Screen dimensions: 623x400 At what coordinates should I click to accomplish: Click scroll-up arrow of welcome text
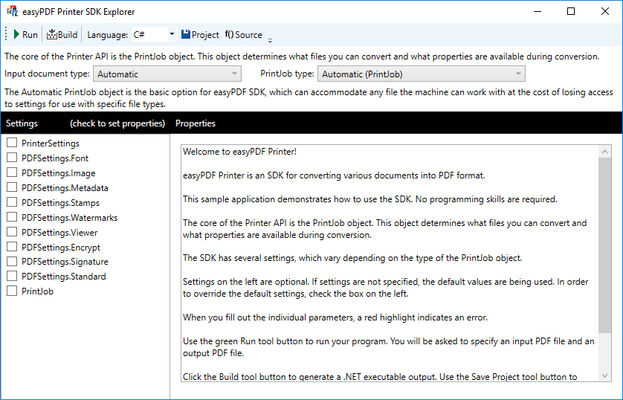tap(605, 152)
